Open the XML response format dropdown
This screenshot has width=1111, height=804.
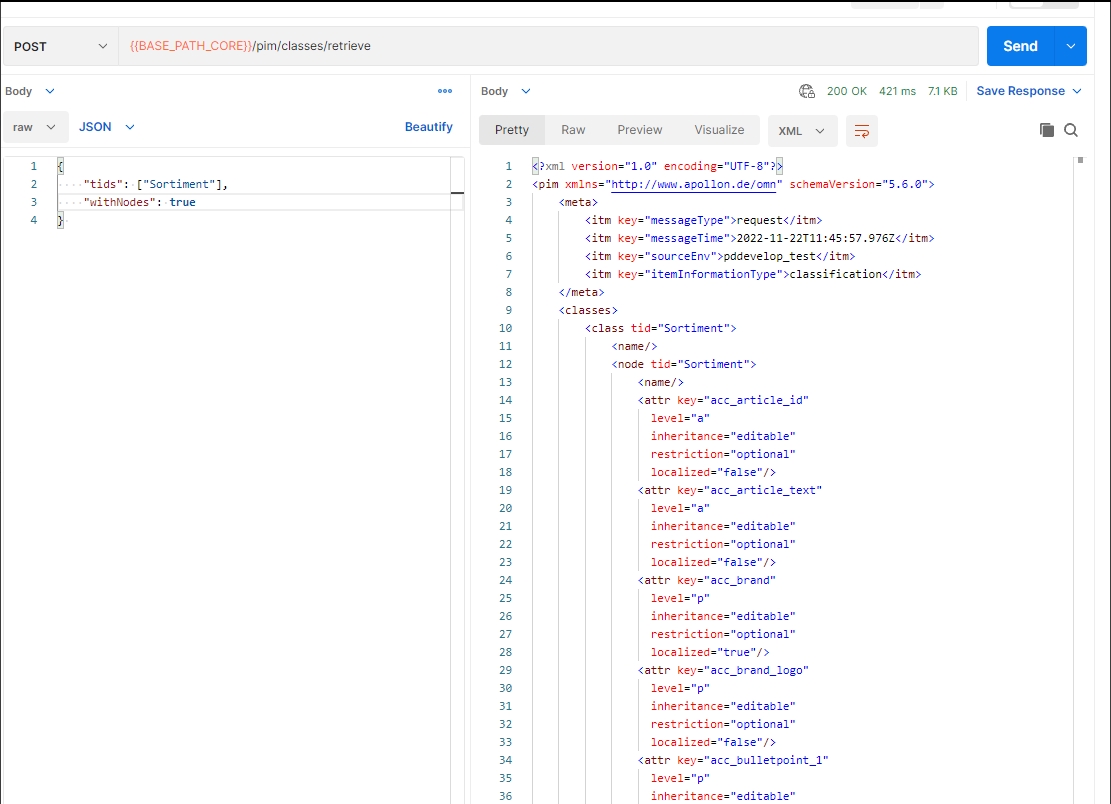[x=802, y=130]
